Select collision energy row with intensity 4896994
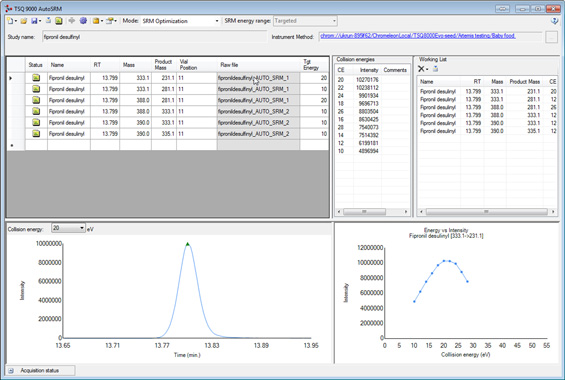565x380 pixels. tap(372, 151)
